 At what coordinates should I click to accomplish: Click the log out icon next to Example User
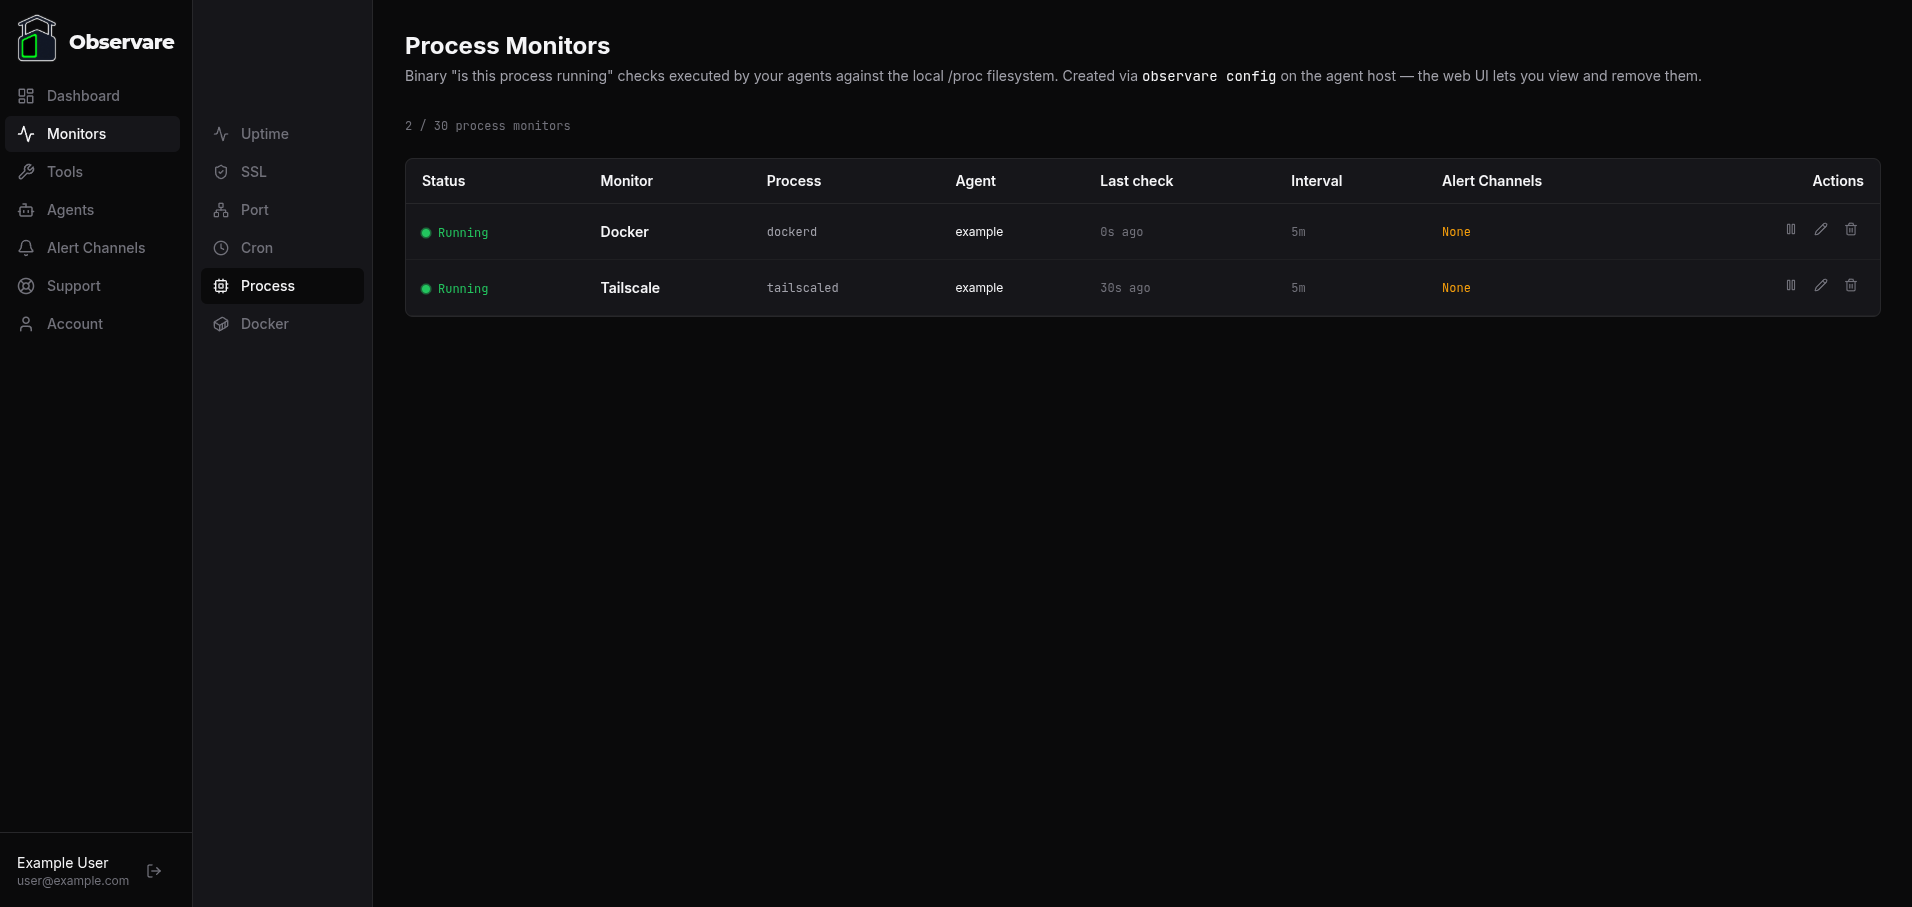(x=153, y=871)
